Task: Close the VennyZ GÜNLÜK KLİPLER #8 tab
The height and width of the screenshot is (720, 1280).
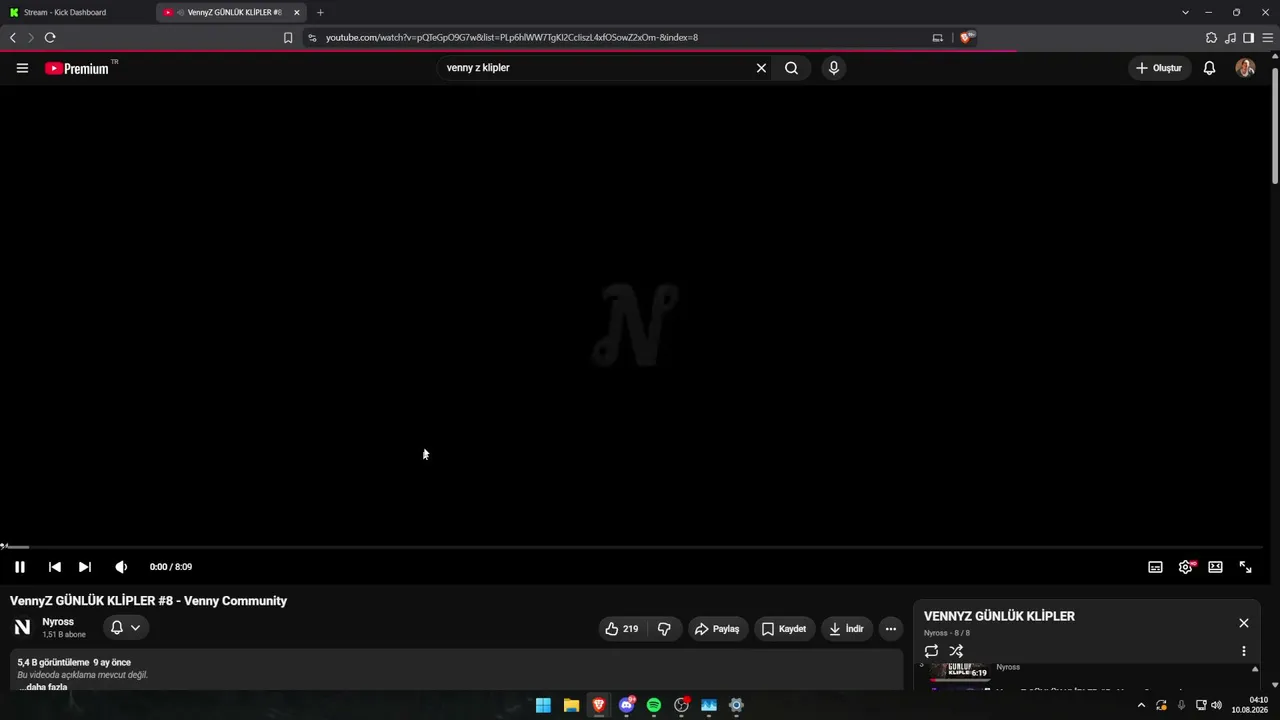Action: [296, 12]
